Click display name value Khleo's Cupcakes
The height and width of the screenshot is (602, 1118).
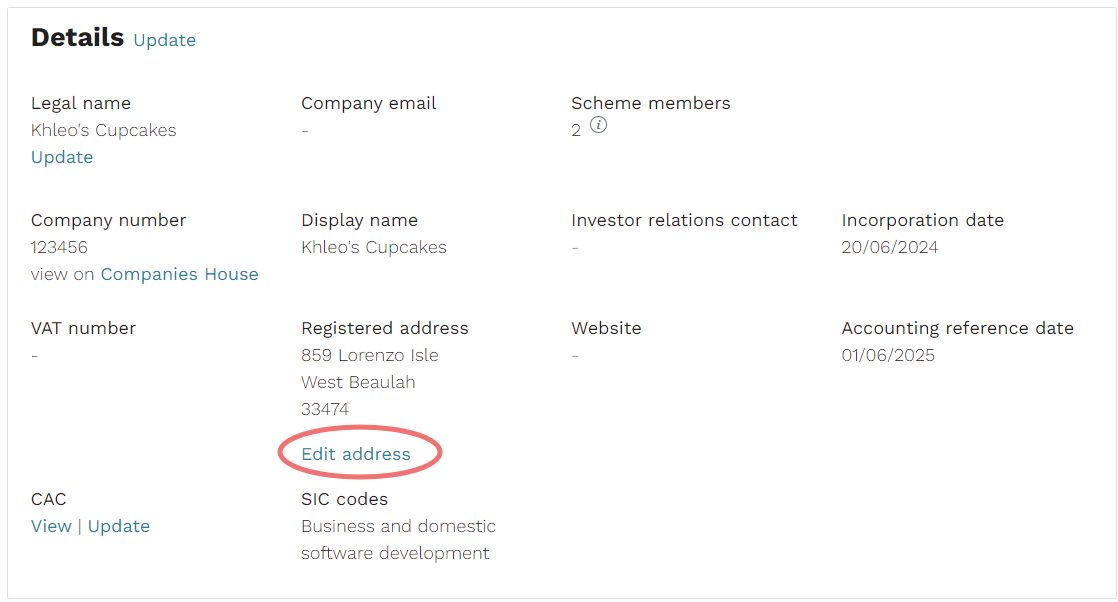click(374, 247)
